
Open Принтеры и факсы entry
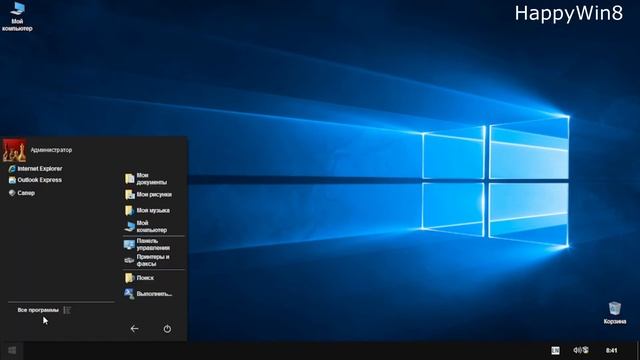(147, 260)
